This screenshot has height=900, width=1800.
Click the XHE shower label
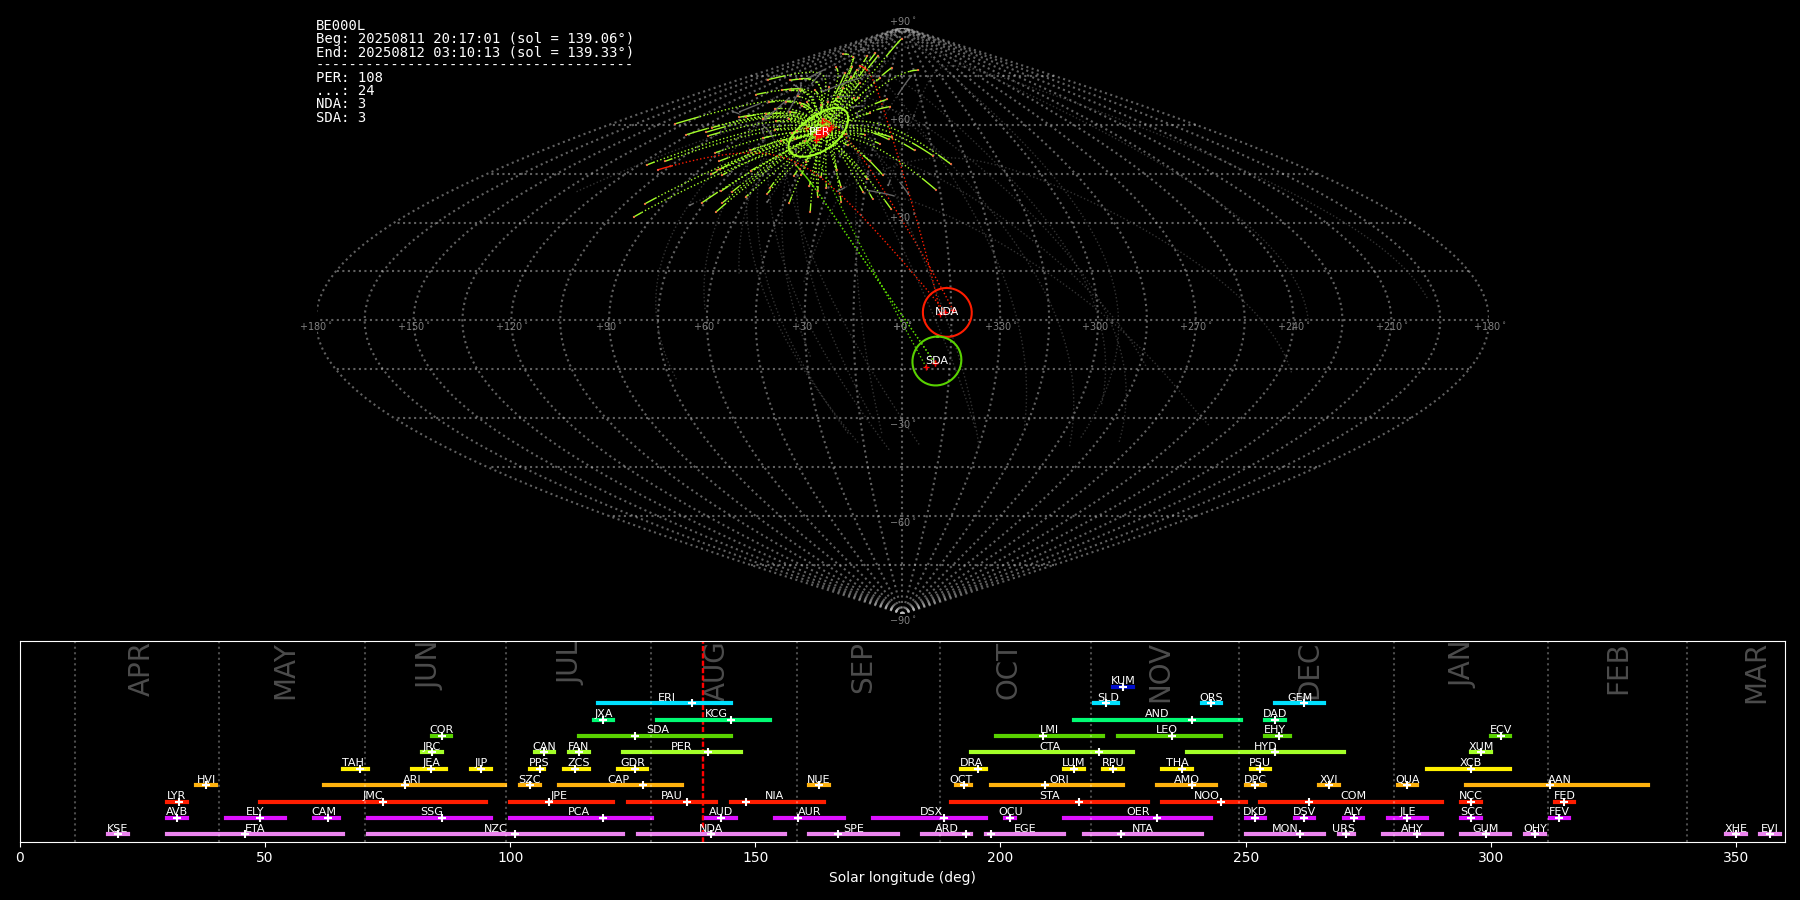click(x=1736, y=829)
